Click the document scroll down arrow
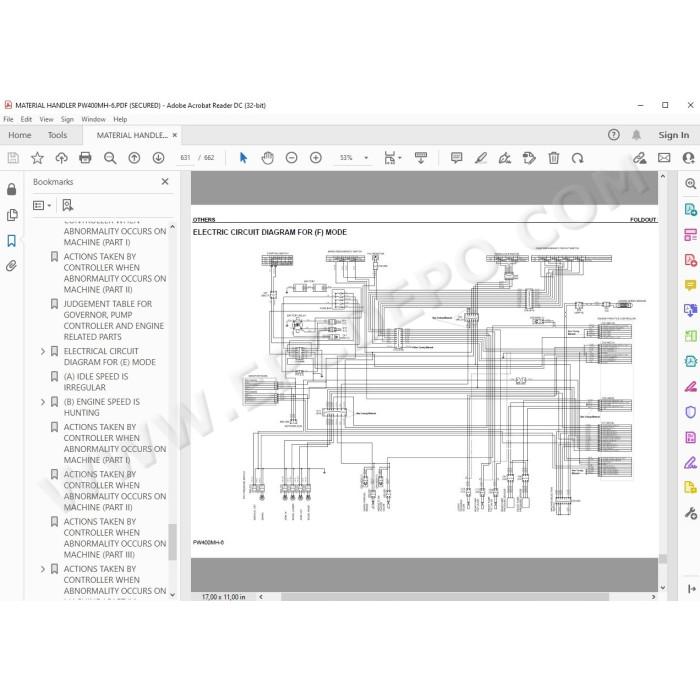The width and height of the screenshot is (700, 700). 663,588
